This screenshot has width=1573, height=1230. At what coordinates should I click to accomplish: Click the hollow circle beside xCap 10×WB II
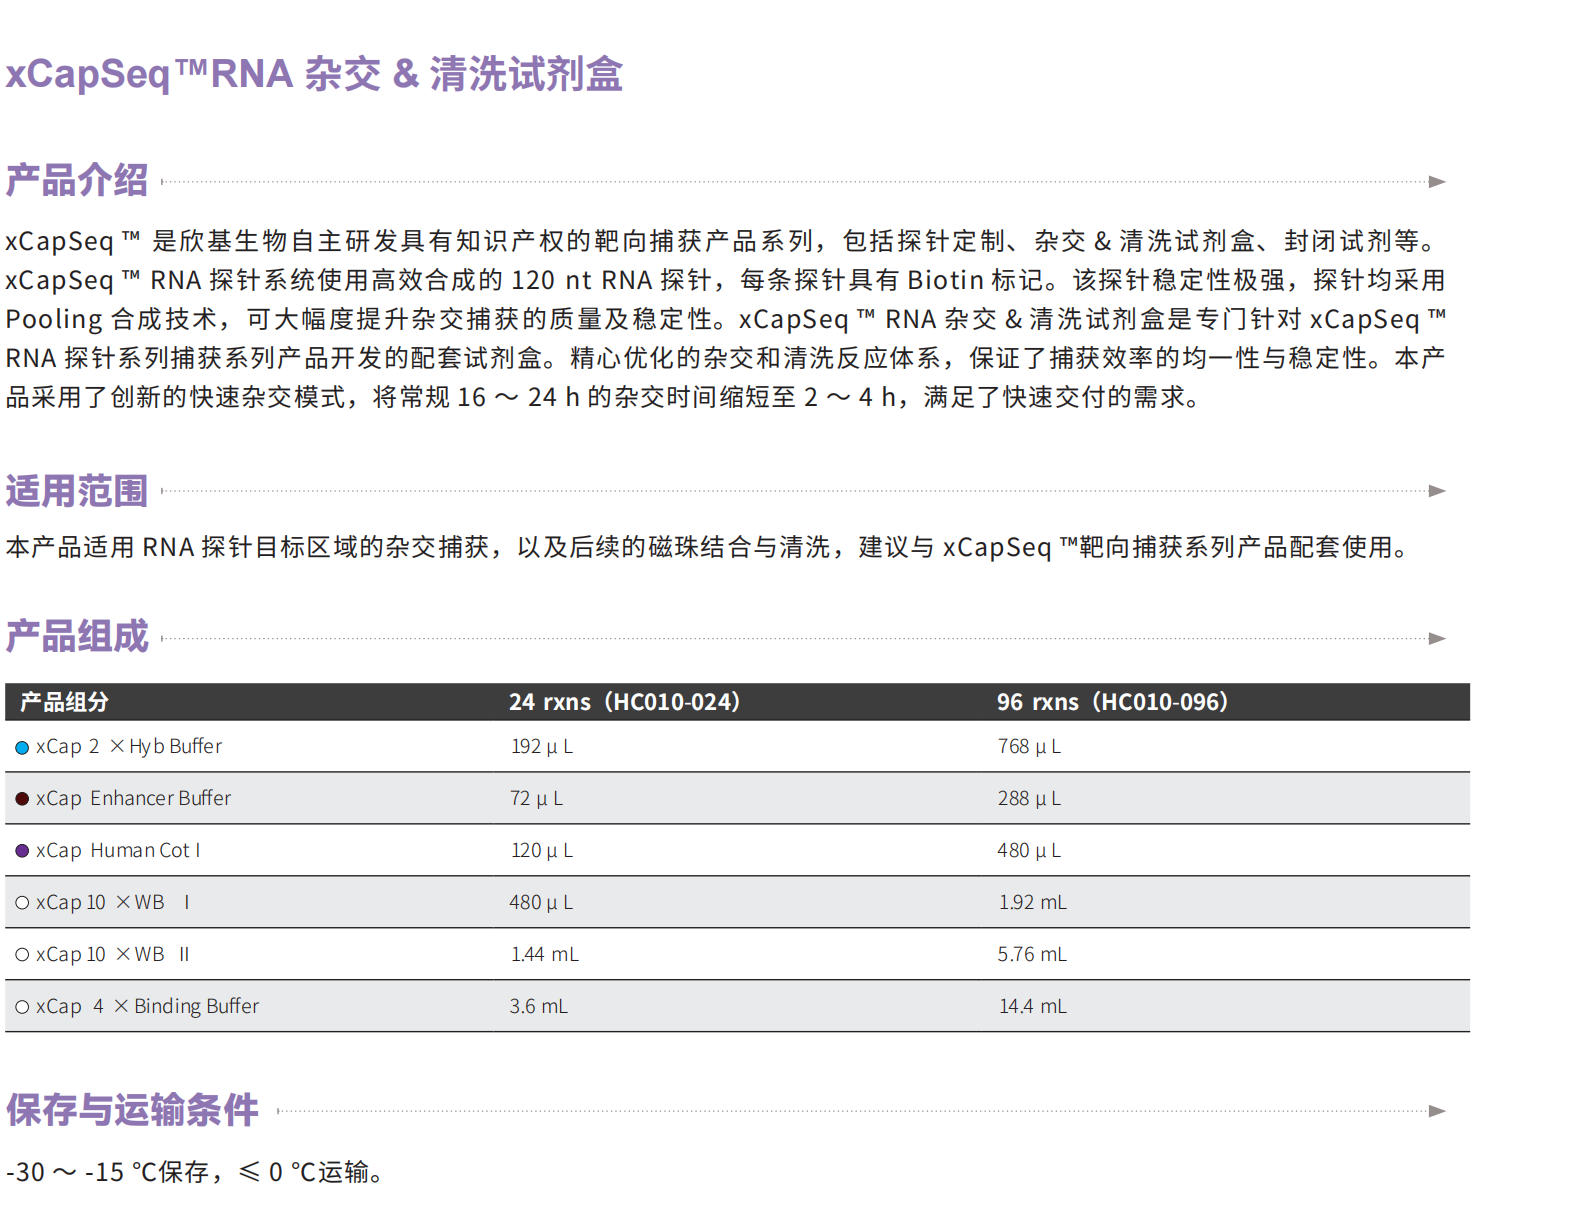(22, 955)
